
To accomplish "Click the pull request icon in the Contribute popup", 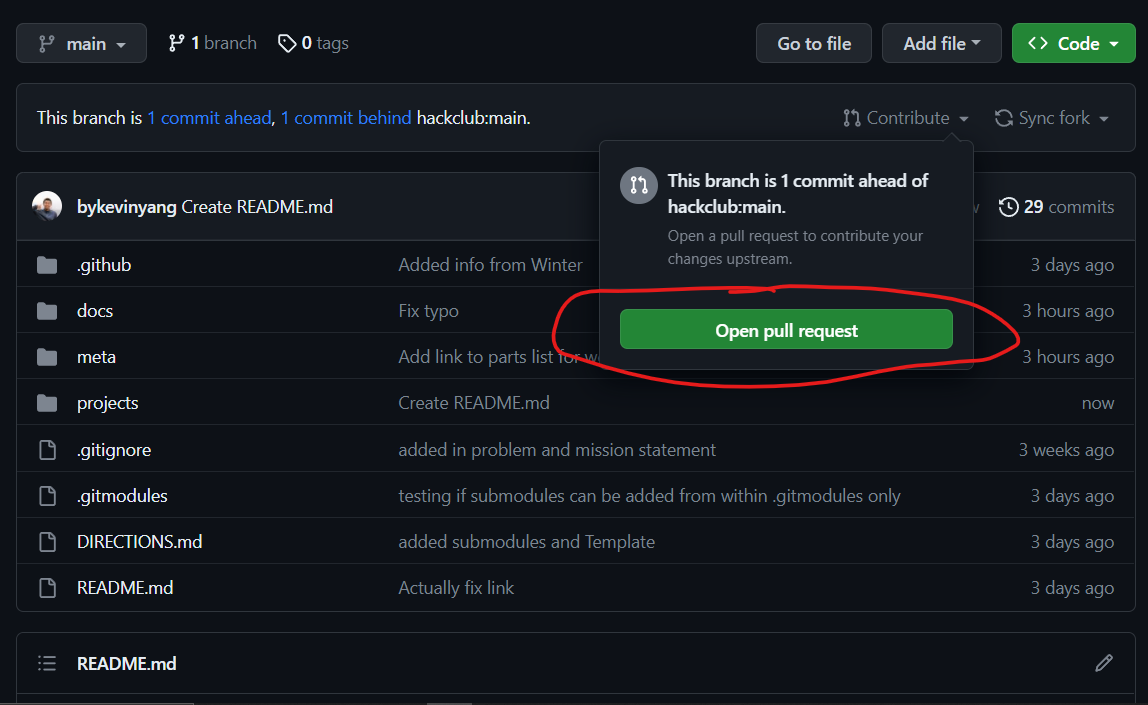I will [639, 185].
